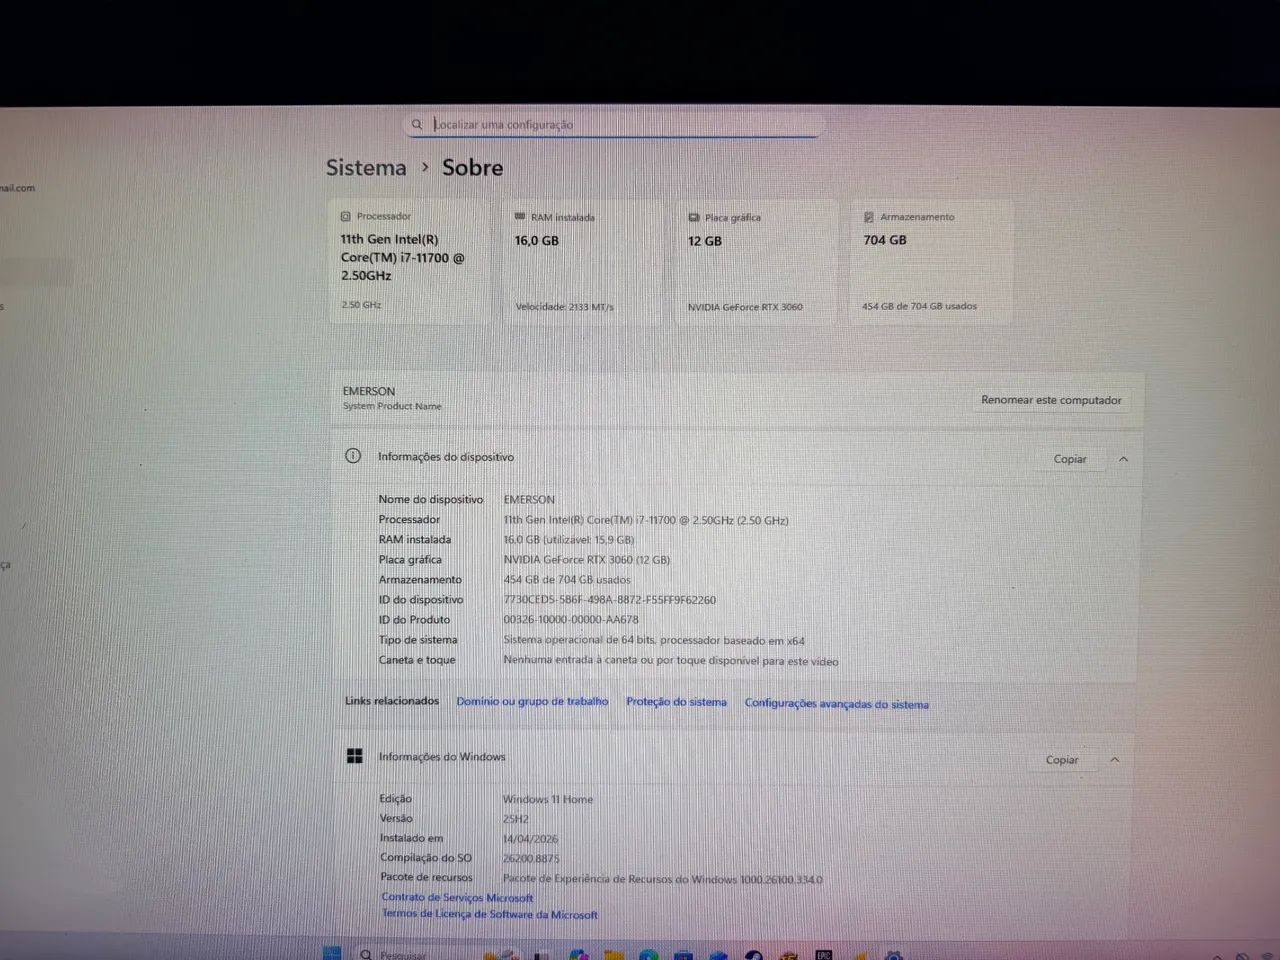
Task: Click Renomear este computador button
Action: click(x=1051, y=400)
